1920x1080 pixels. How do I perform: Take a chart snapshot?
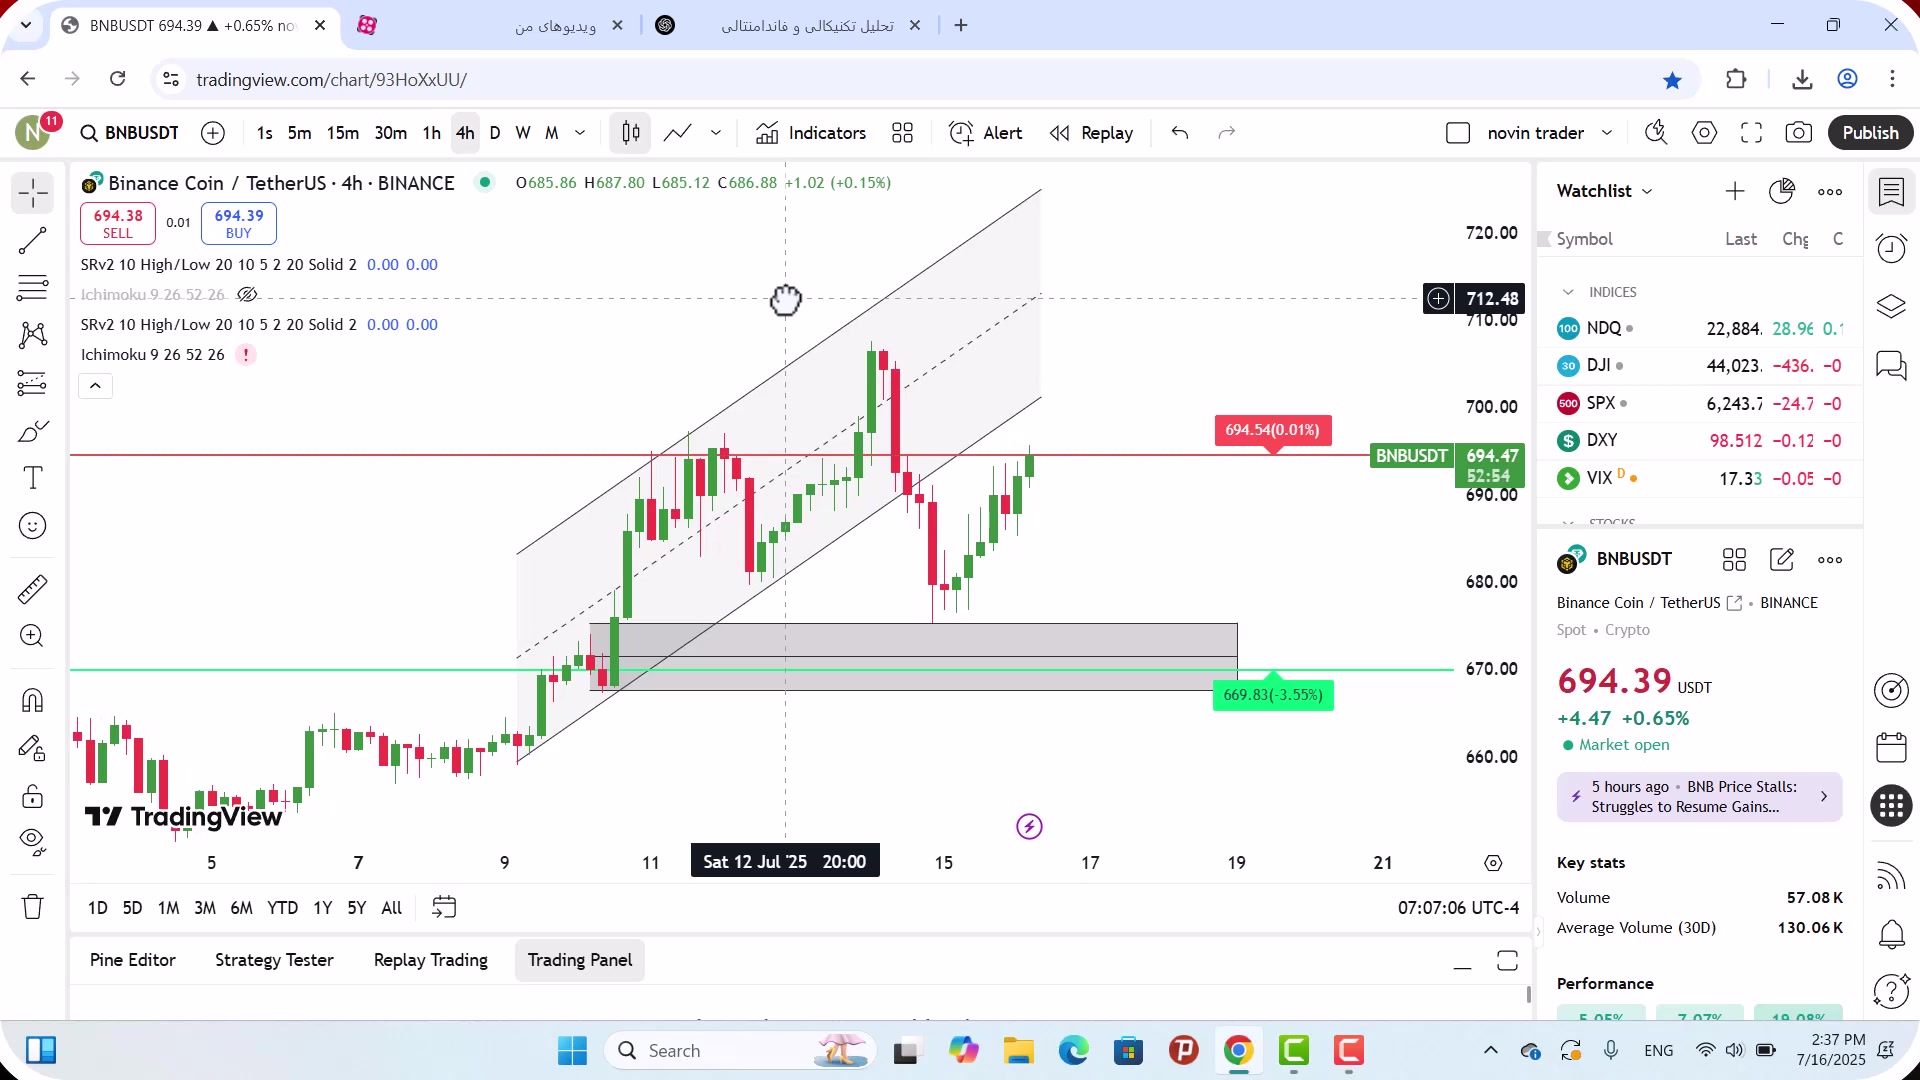pos(1798,133)
